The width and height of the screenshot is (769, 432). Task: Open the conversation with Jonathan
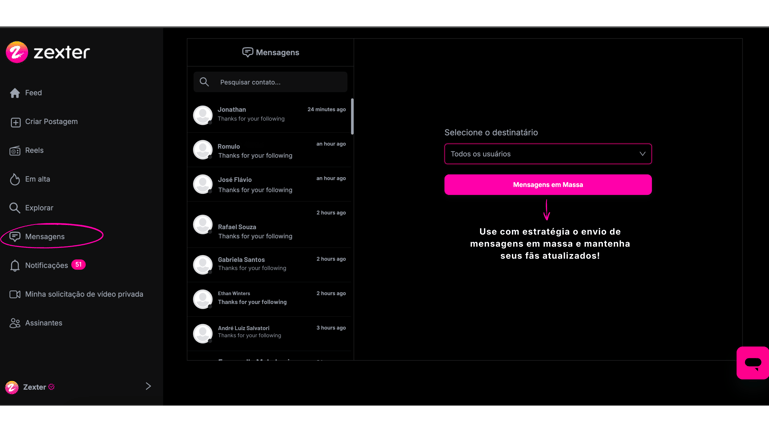(x=270, y=115)
